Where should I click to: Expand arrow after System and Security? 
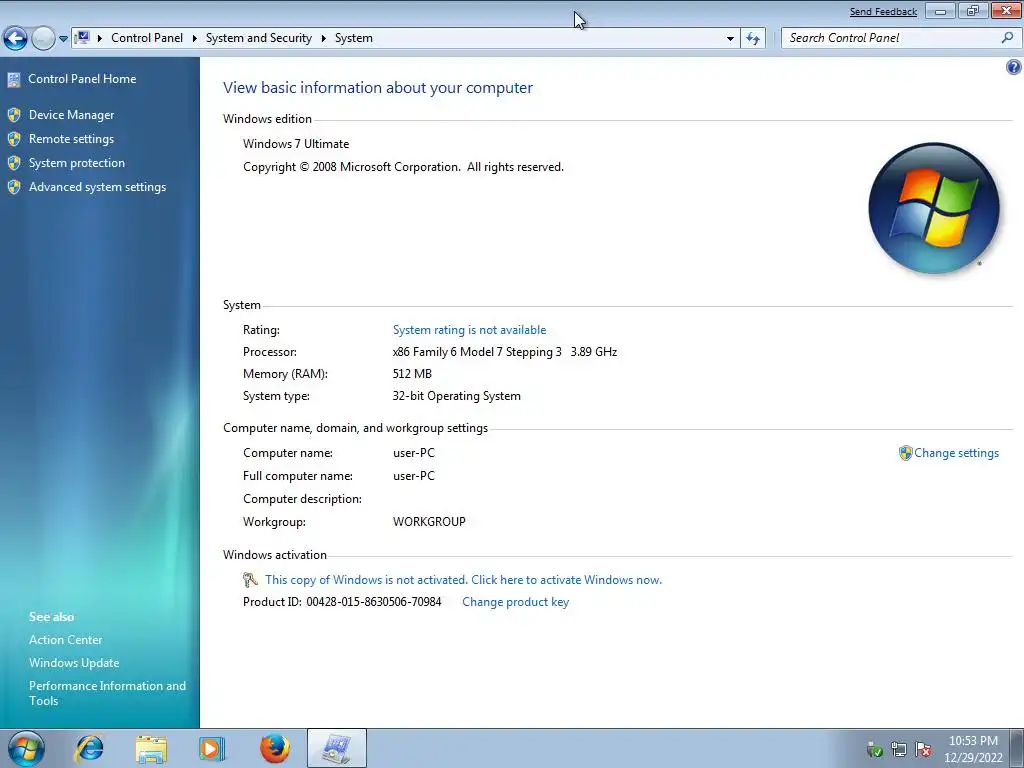click(x=323, y=38)
